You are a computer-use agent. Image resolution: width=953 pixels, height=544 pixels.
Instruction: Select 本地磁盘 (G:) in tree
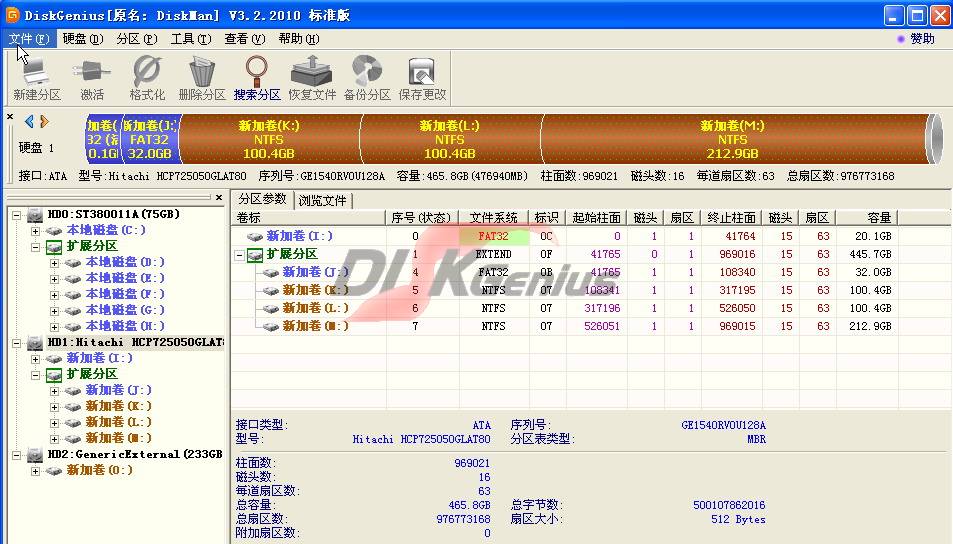coord(125,311)
